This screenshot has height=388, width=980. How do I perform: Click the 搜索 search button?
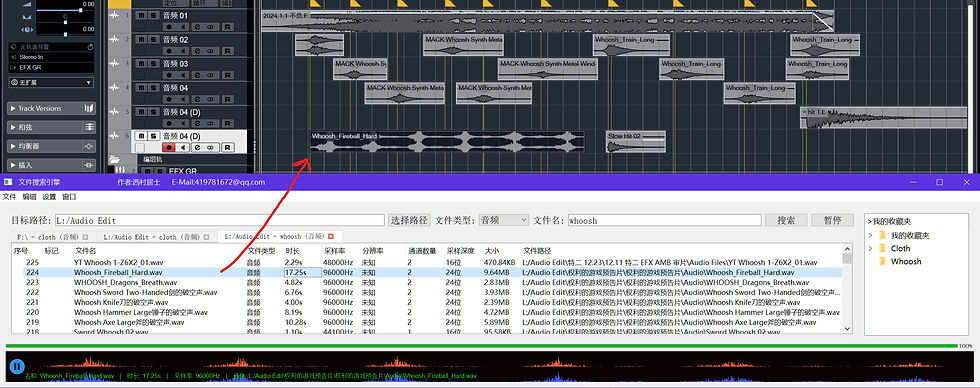[x=786, y=220]
